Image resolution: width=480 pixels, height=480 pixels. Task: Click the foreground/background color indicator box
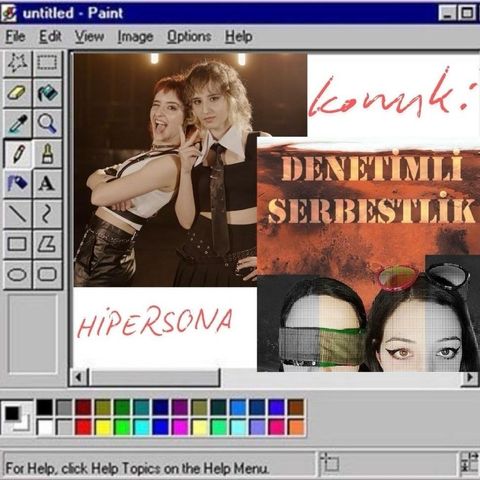click(x=17, y=418)
